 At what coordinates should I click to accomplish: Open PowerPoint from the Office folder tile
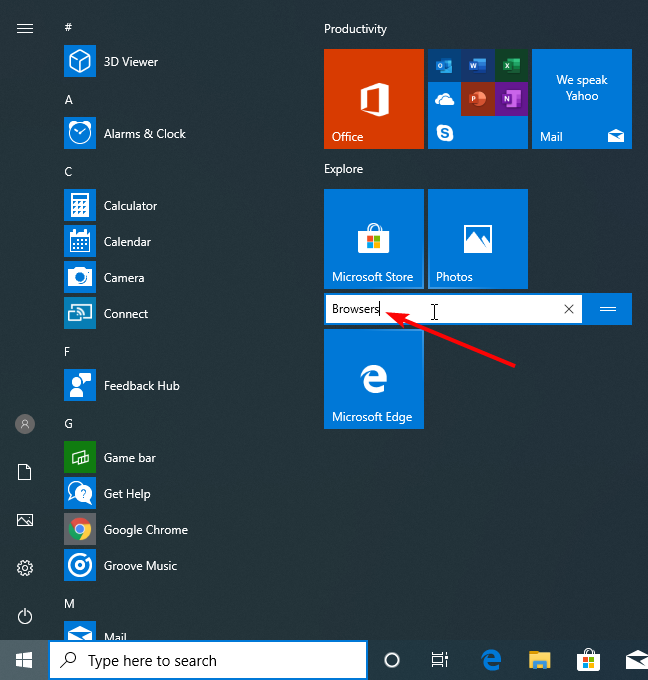click(478, 99)
